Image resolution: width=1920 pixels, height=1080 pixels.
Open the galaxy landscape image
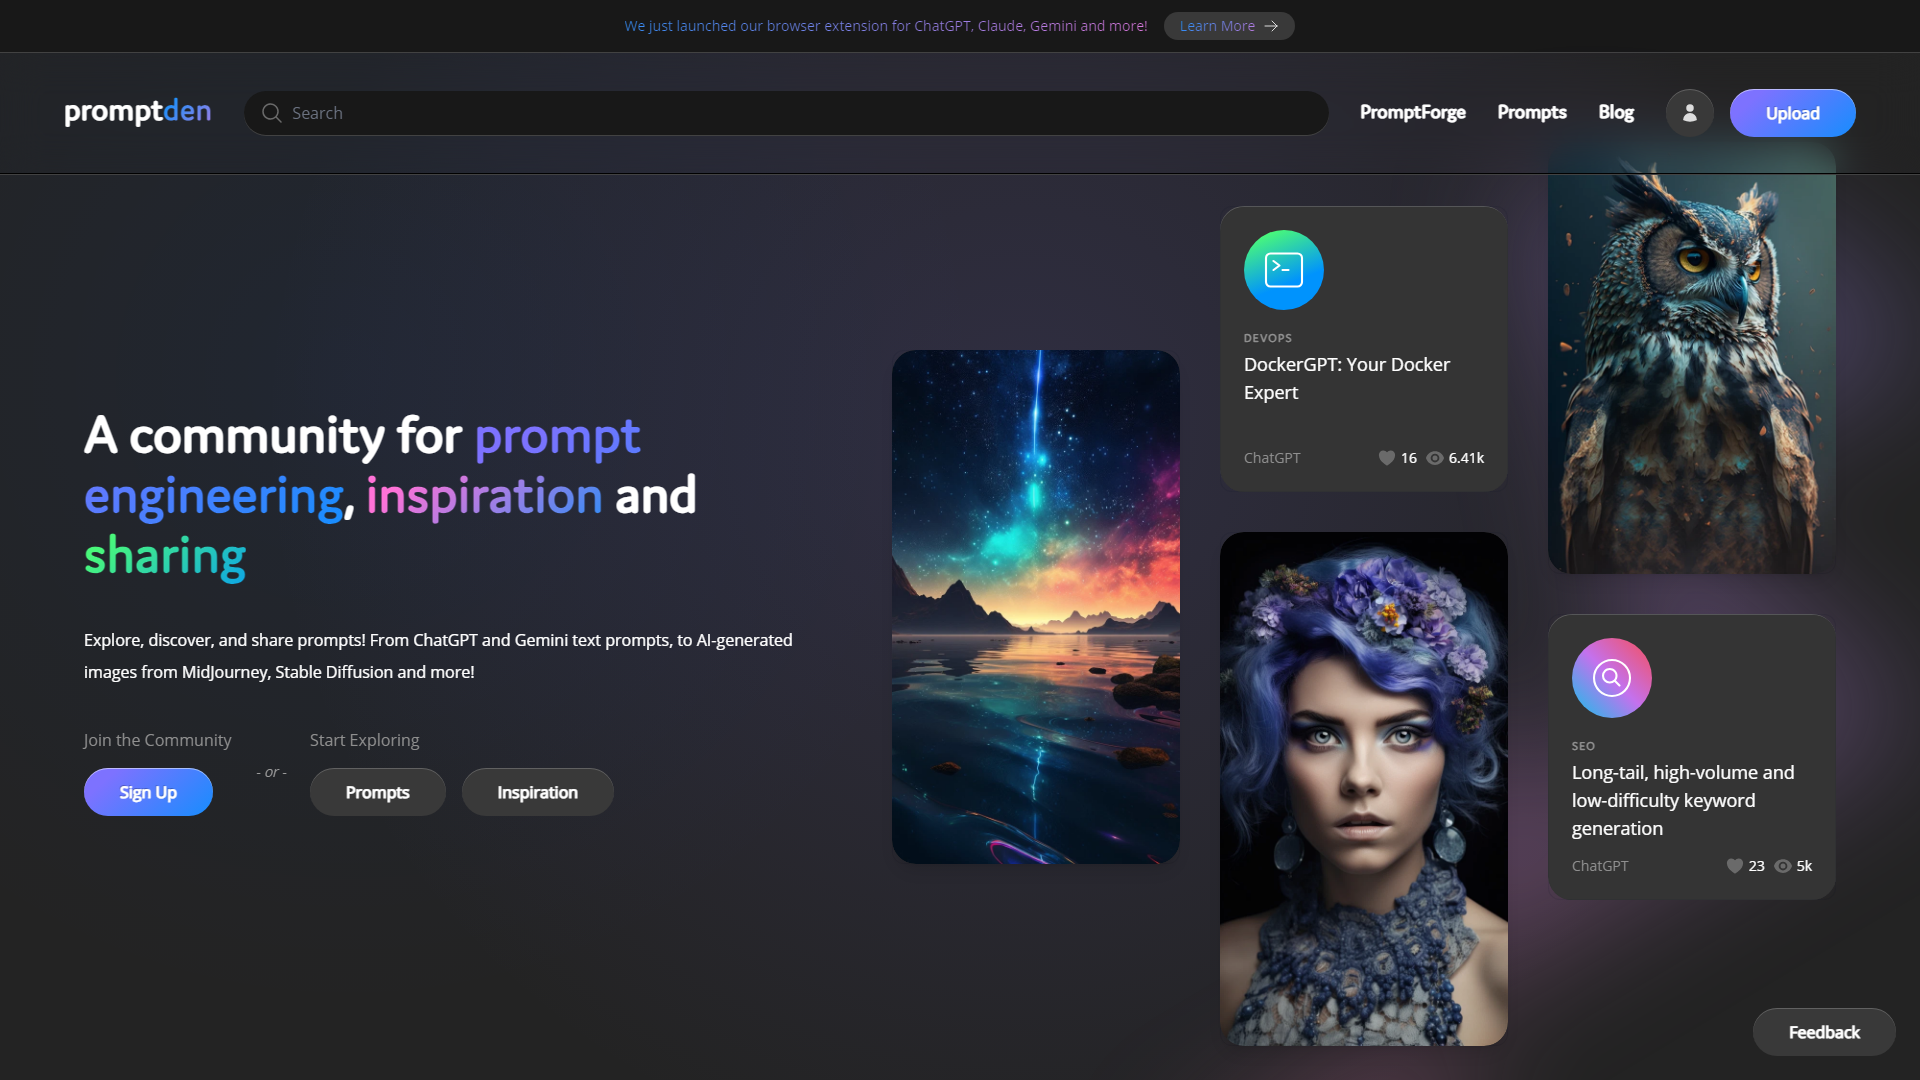pos(1035,607)
